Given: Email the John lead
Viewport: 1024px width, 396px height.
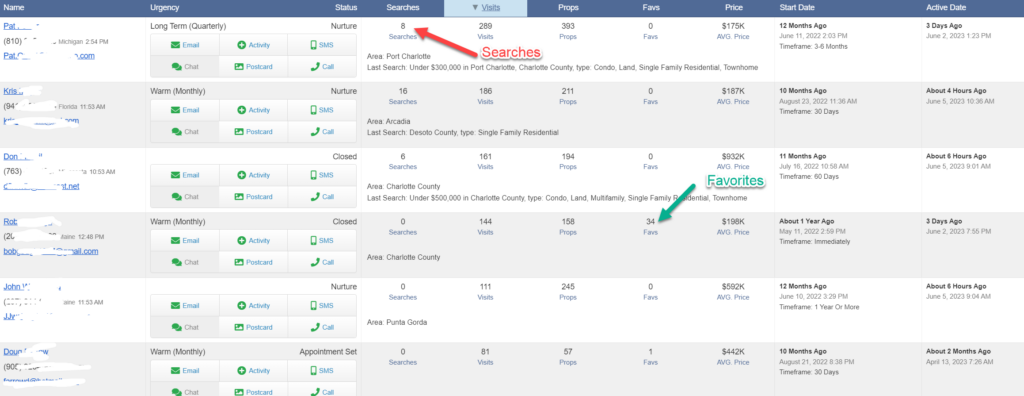Looking at the screenshot, I should 185,305.
